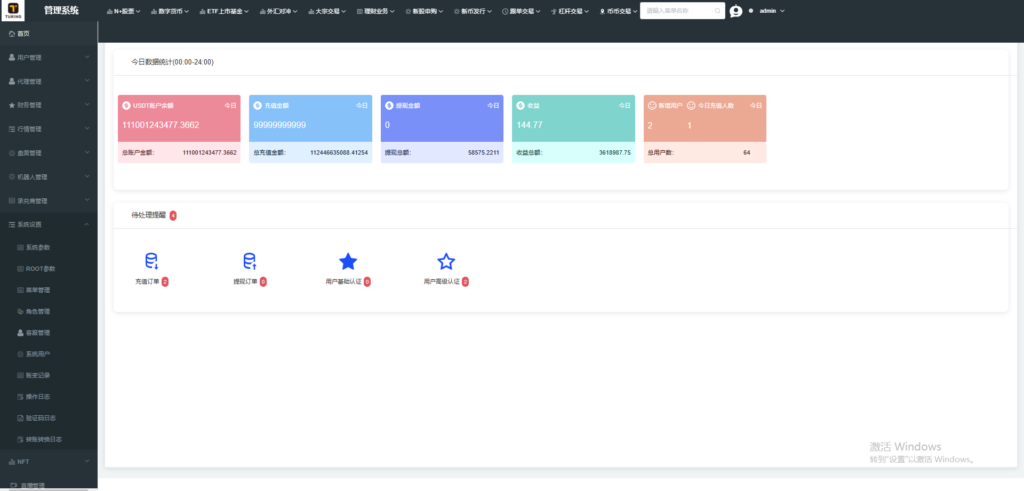This screenshot has width=1024, height=491.
Task: Open 操作日志 in the sidebar
Action: pyautogui.click(x=49, y=397)
